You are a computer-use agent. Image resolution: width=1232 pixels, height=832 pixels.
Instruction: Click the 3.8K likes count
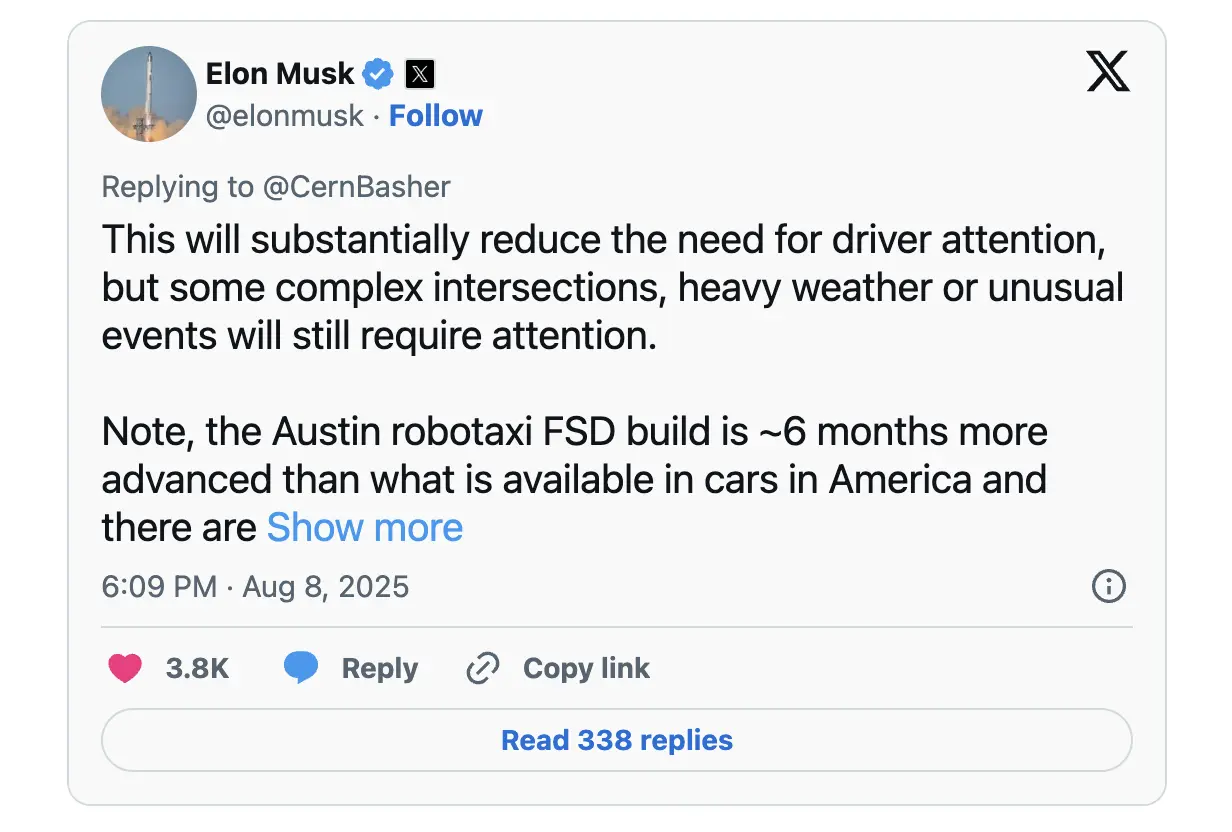(197, 668)
